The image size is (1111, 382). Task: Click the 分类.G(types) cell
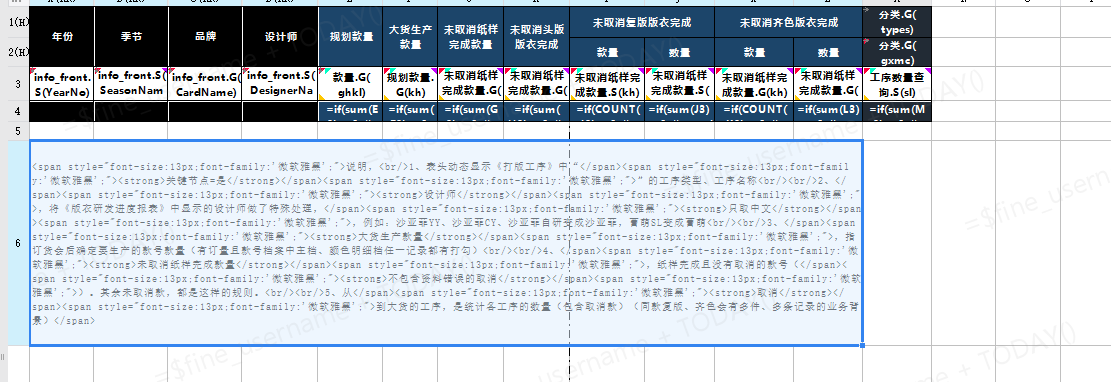click(x=897, y=23)
